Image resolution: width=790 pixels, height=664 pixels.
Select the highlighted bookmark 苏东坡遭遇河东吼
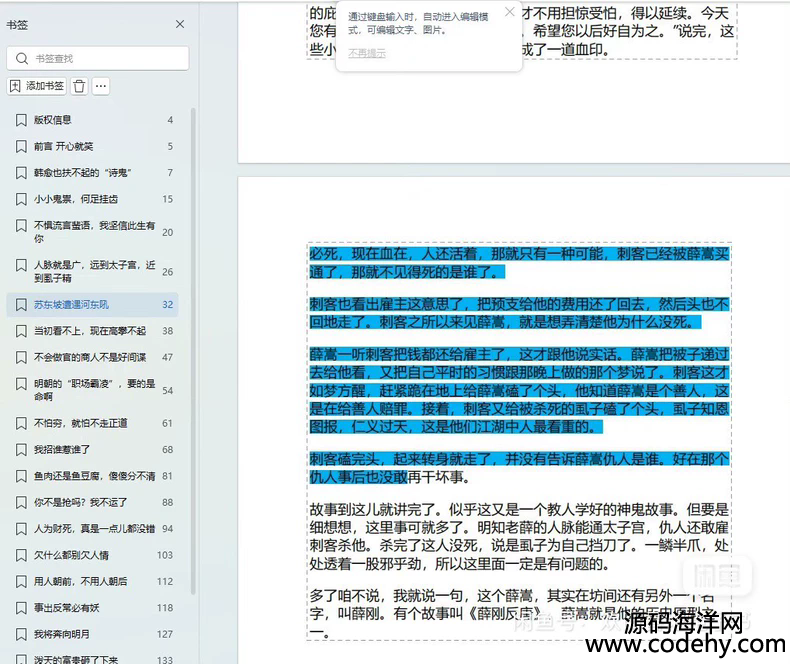(93, 304)
